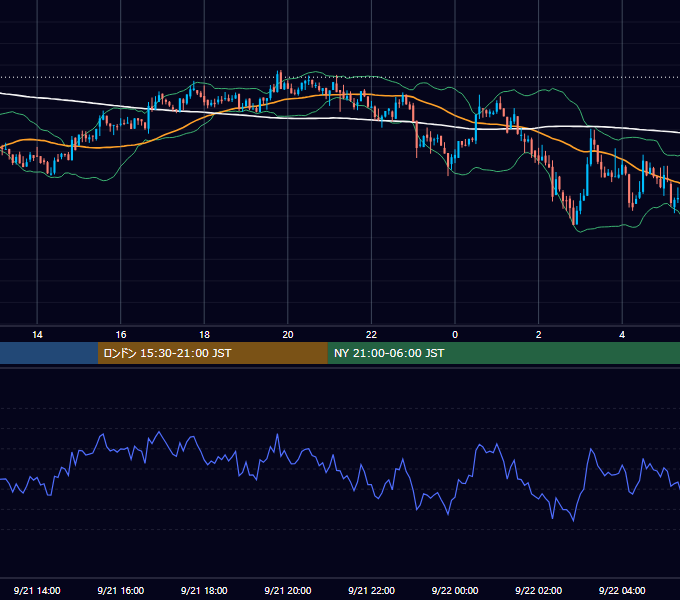Viewport: 680px width, 600px height.
Task: Click the 9/22 00:00 time label
Action: coord(455,590)
